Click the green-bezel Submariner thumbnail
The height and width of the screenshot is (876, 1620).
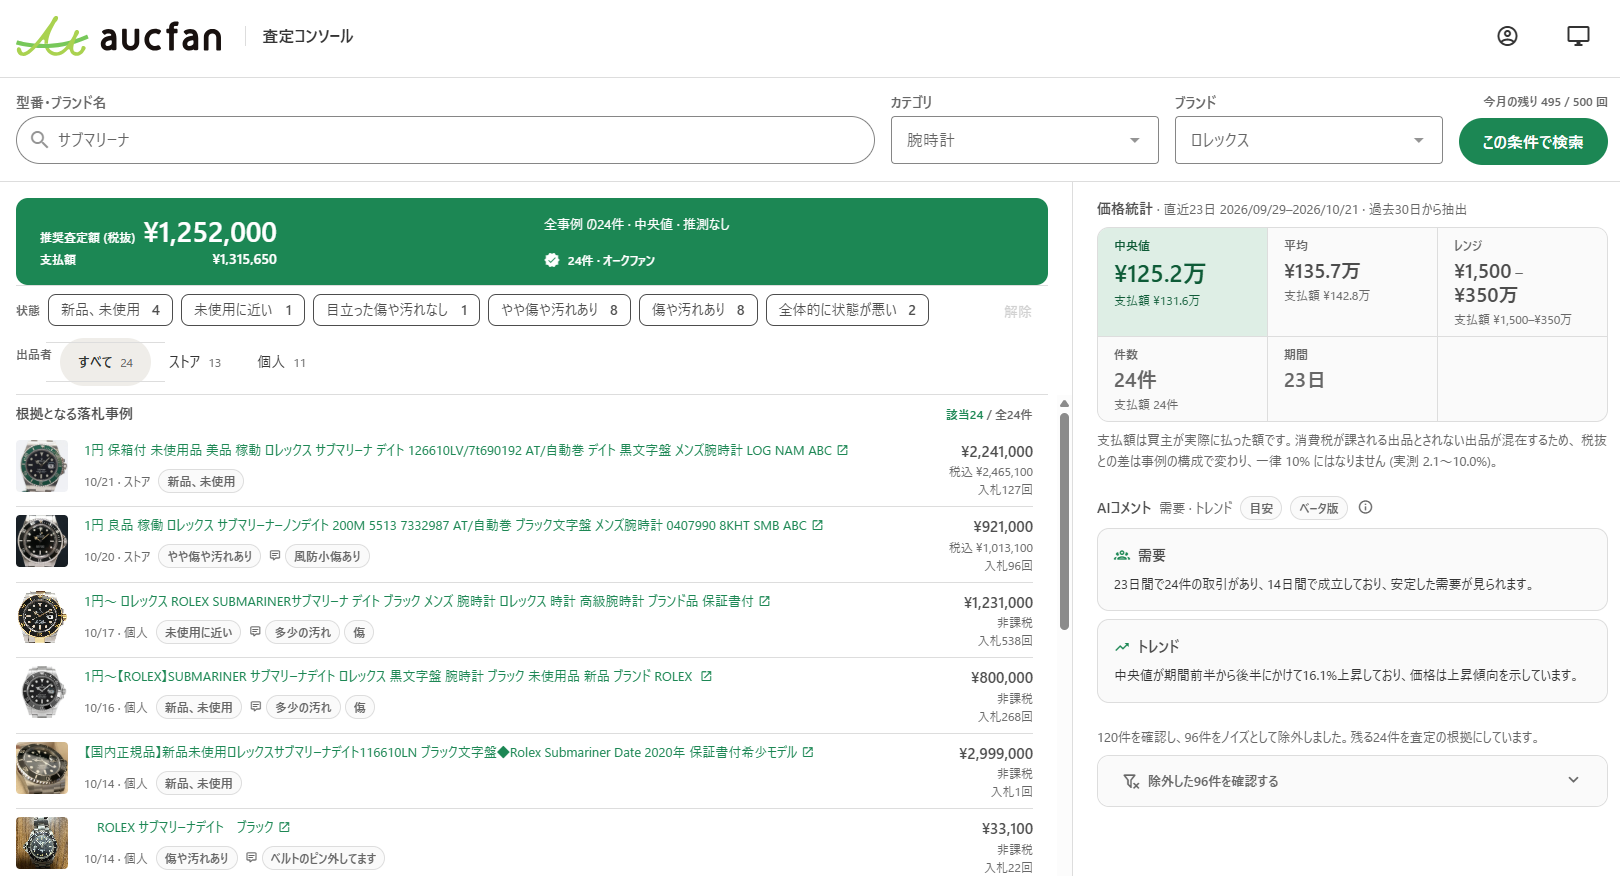tap(42, 466)
